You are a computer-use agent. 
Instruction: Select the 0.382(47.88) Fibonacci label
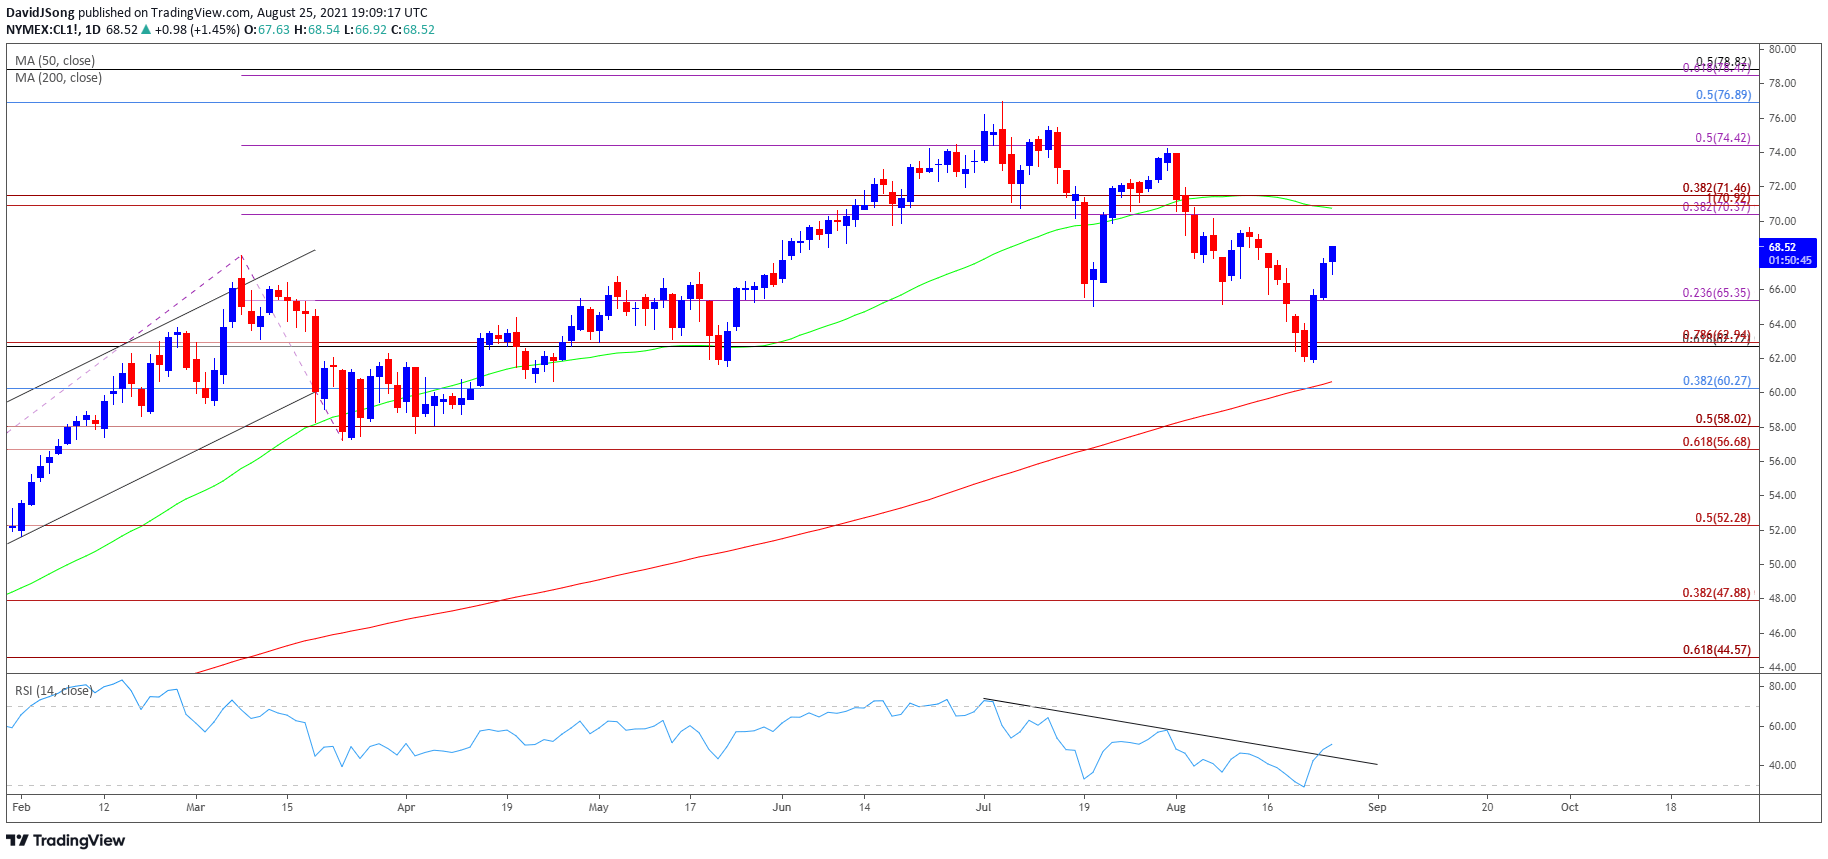point(1716,593)
